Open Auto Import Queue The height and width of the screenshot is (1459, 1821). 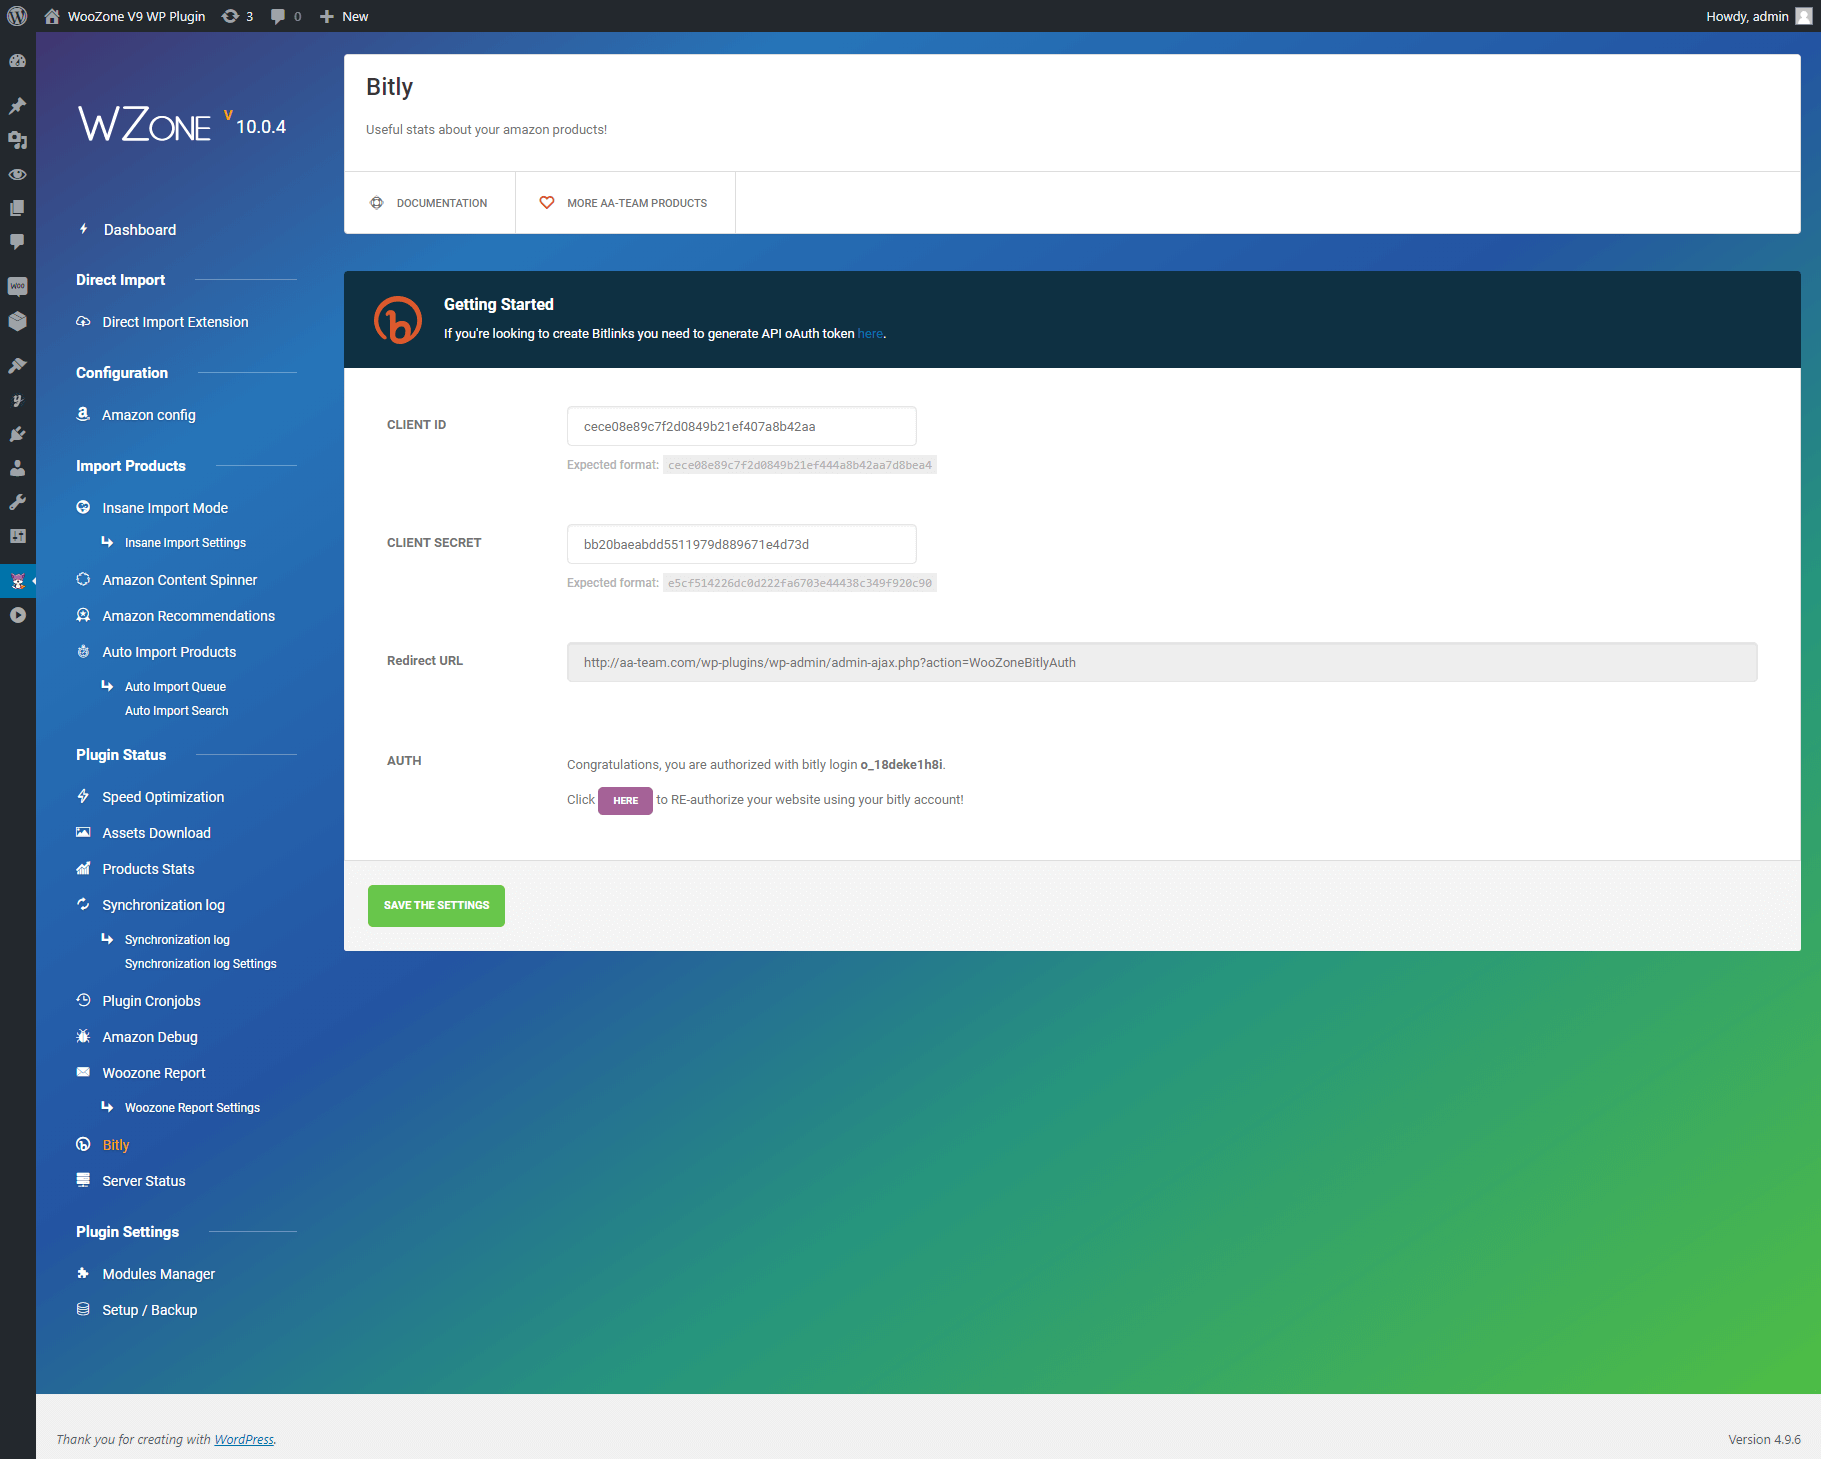coord(175,687)
